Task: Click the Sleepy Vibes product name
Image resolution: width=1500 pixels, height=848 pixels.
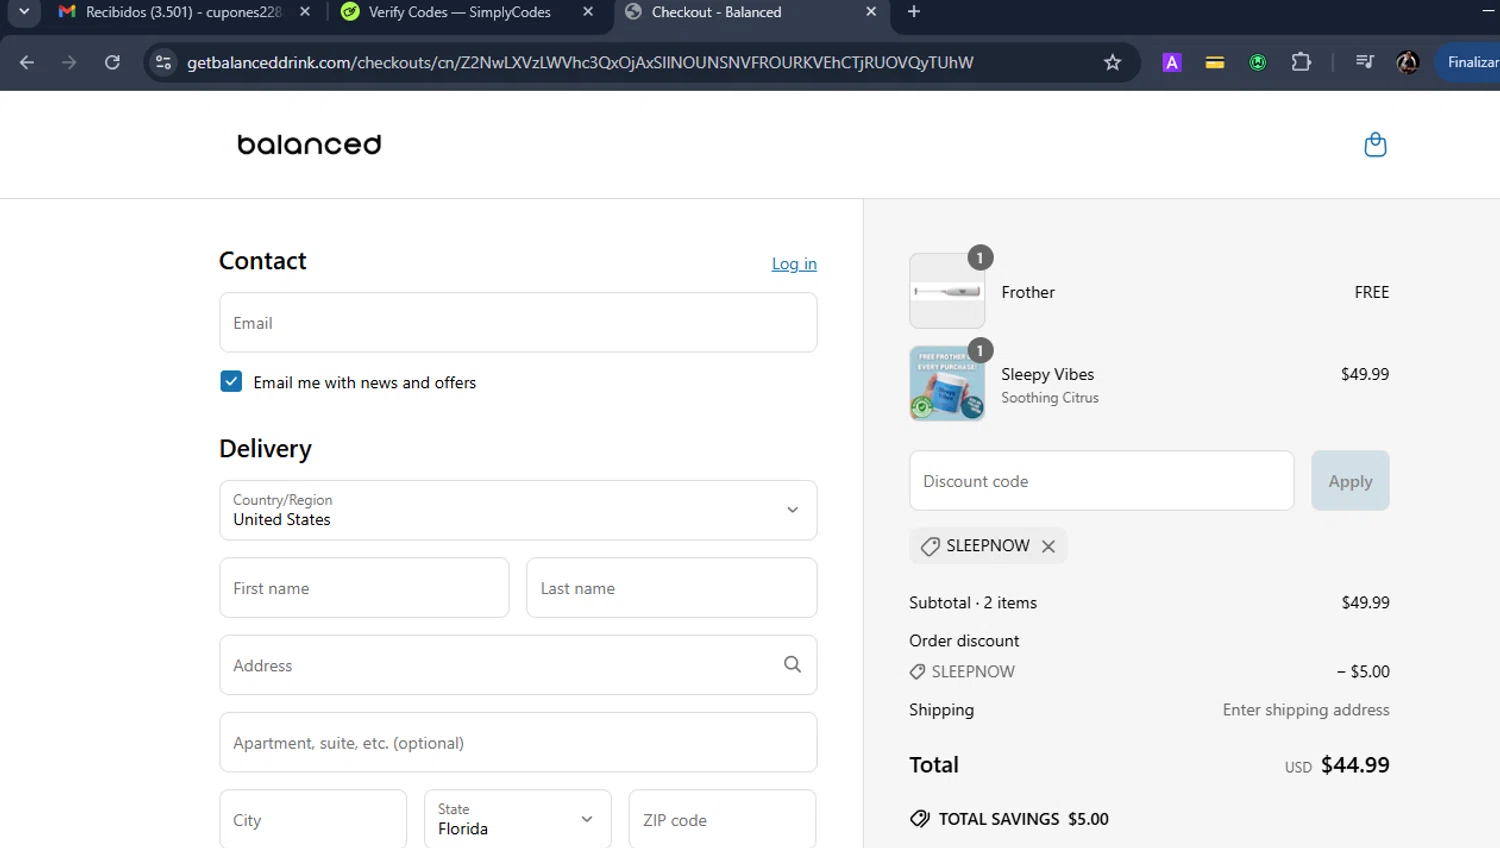Action: pyautogui.click(x=1047, y=374)
